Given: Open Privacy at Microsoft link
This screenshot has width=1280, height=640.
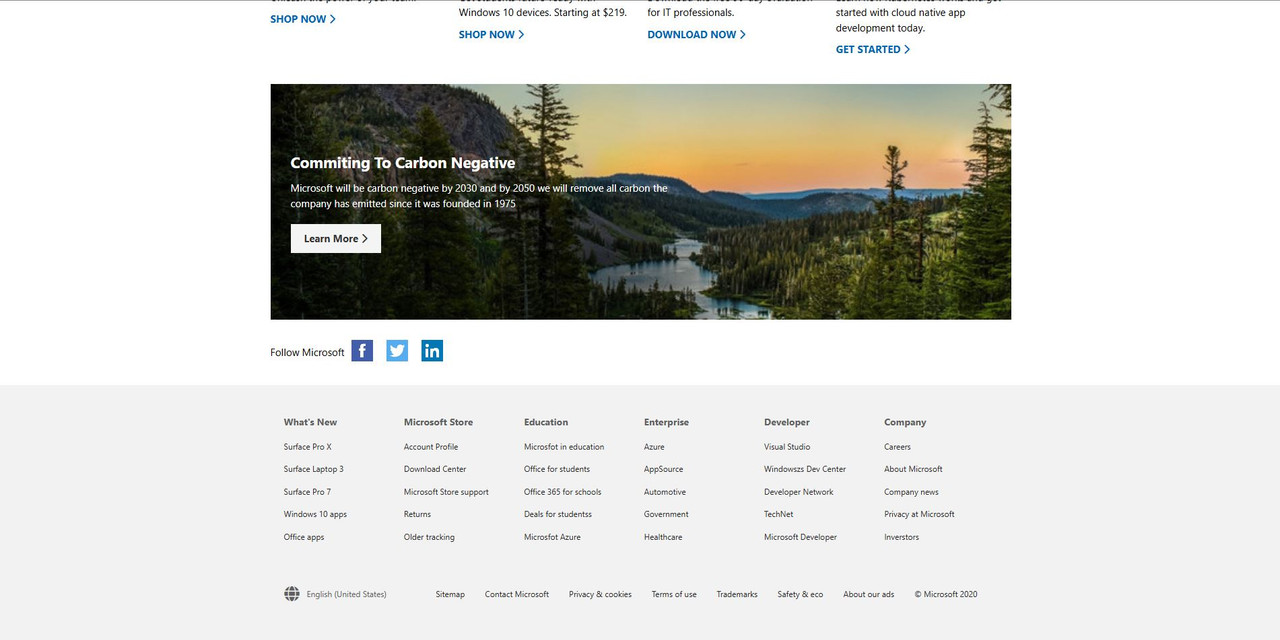Looking at the screenshot, I should click(x=919, y=514).
